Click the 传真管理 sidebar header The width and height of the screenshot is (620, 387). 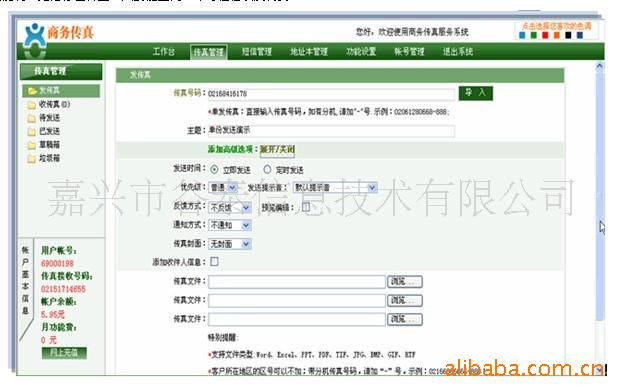[61, 72]
